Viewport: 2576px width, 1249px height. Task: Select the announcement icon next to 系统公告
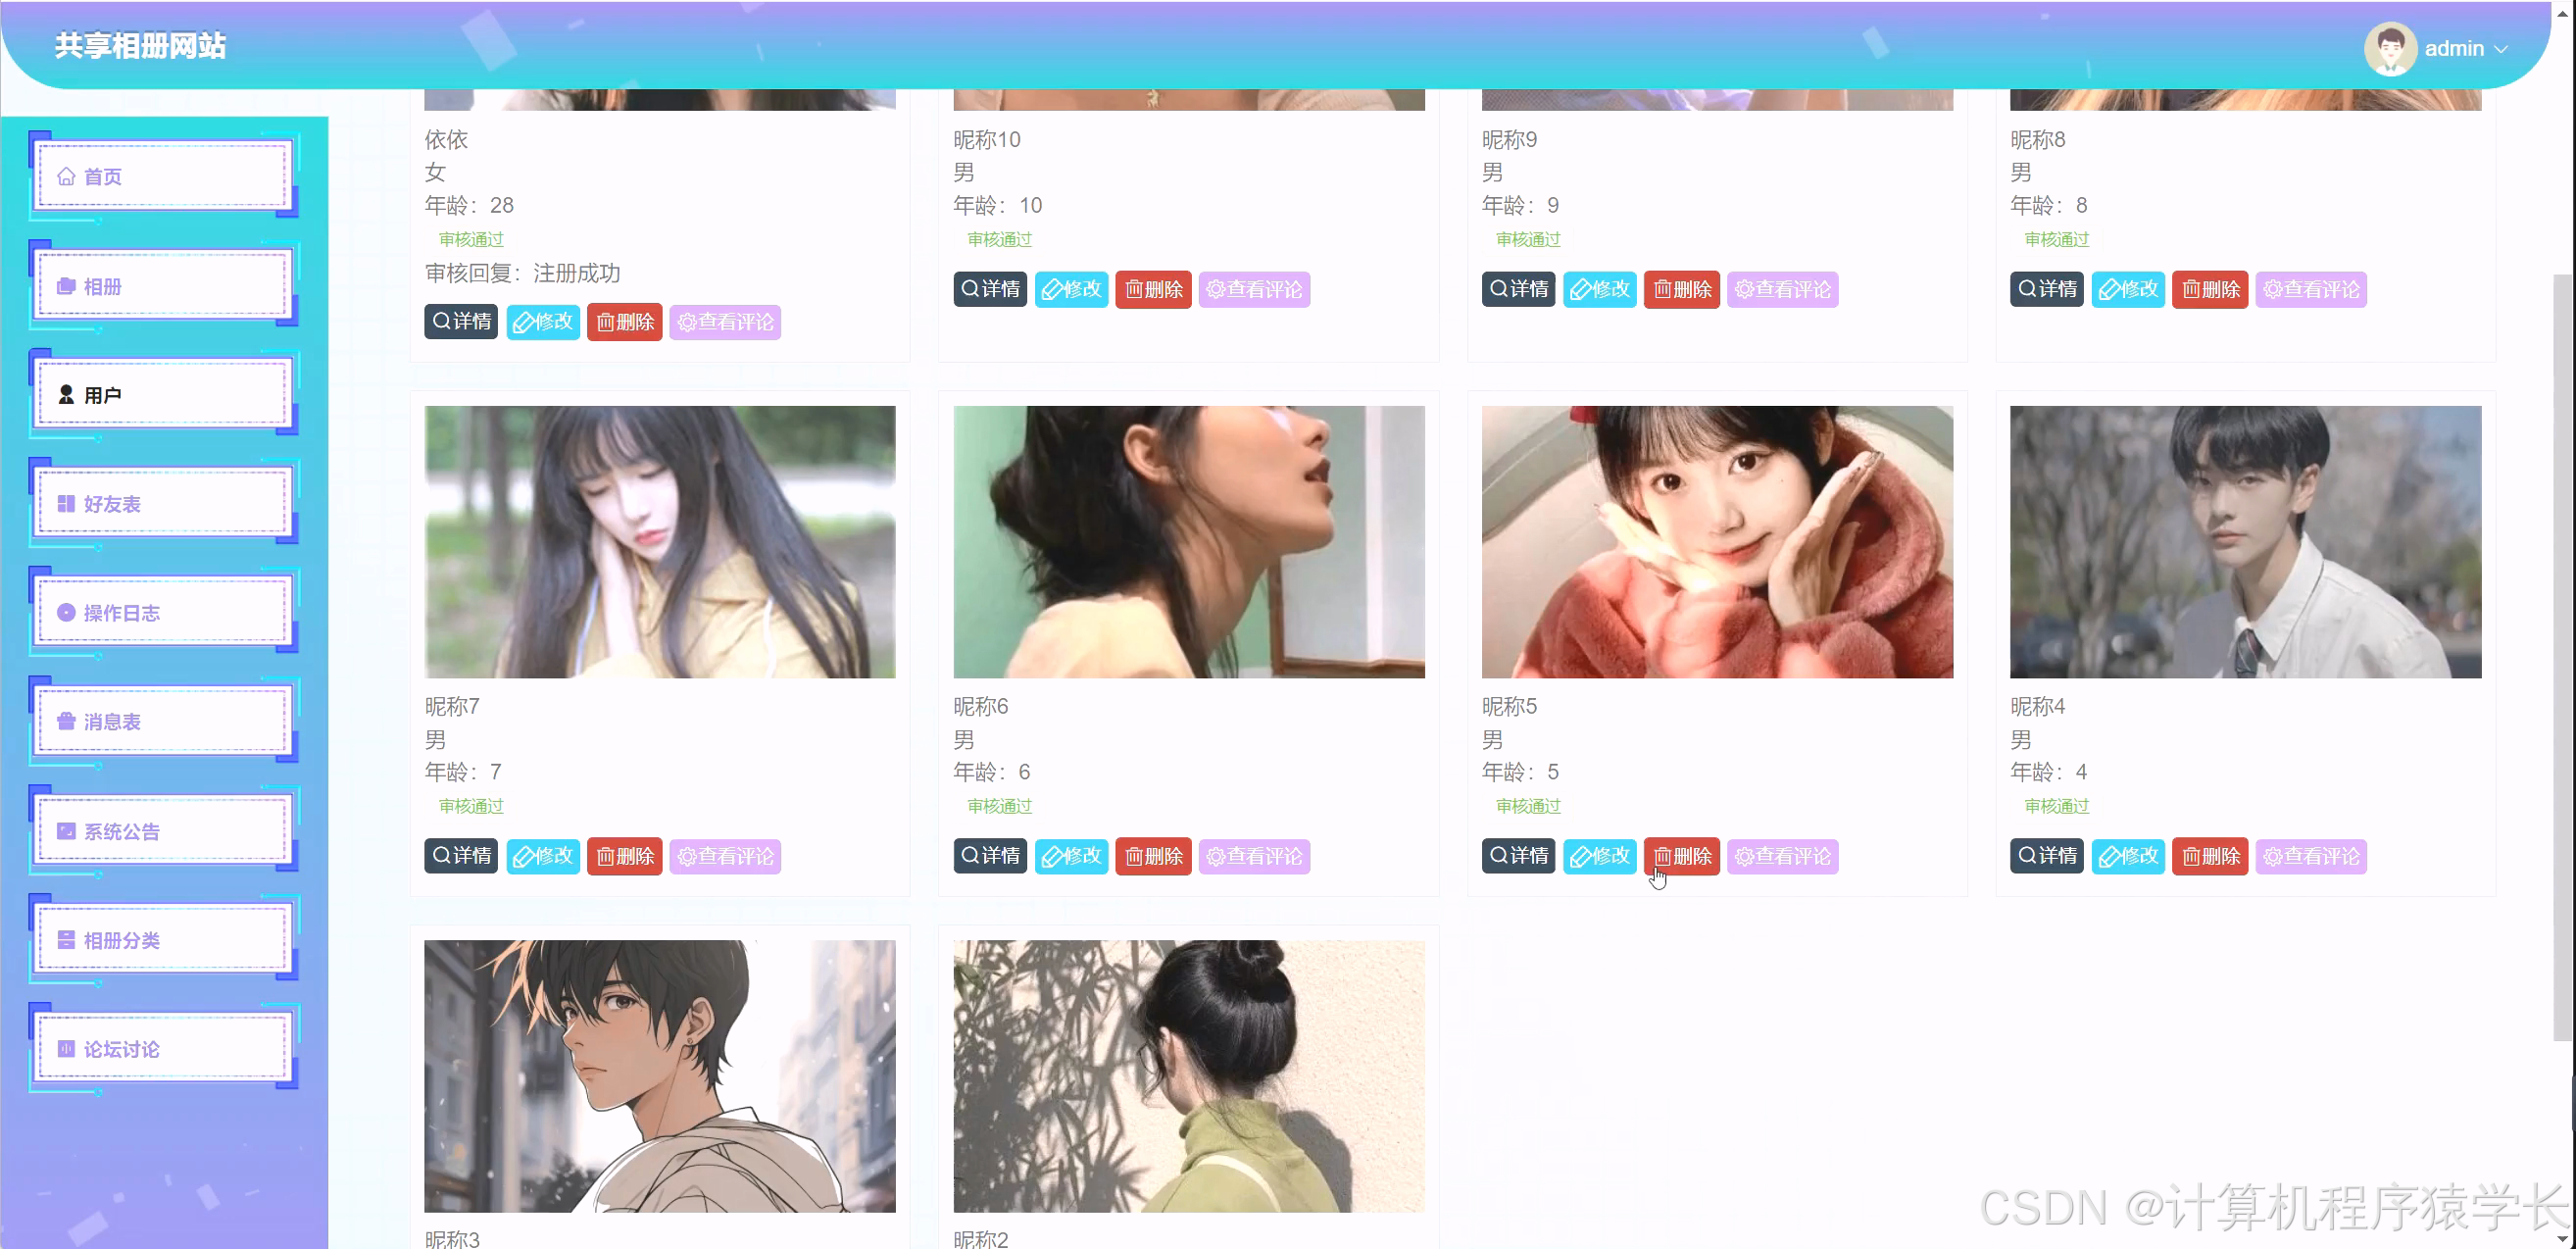coord(66,830)
